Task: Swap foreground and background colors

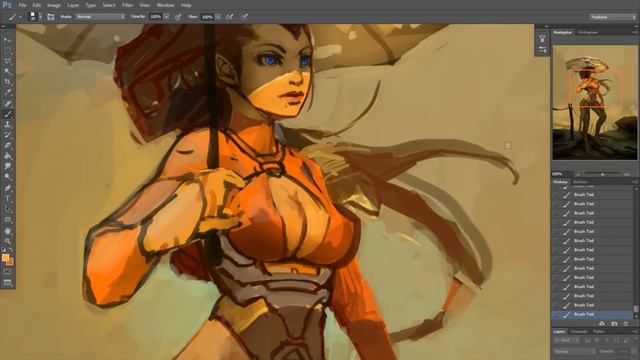Action: point(11,249)
